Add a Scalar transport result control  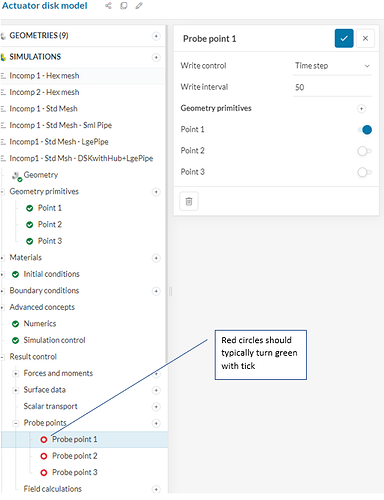[x=156, y=407]
